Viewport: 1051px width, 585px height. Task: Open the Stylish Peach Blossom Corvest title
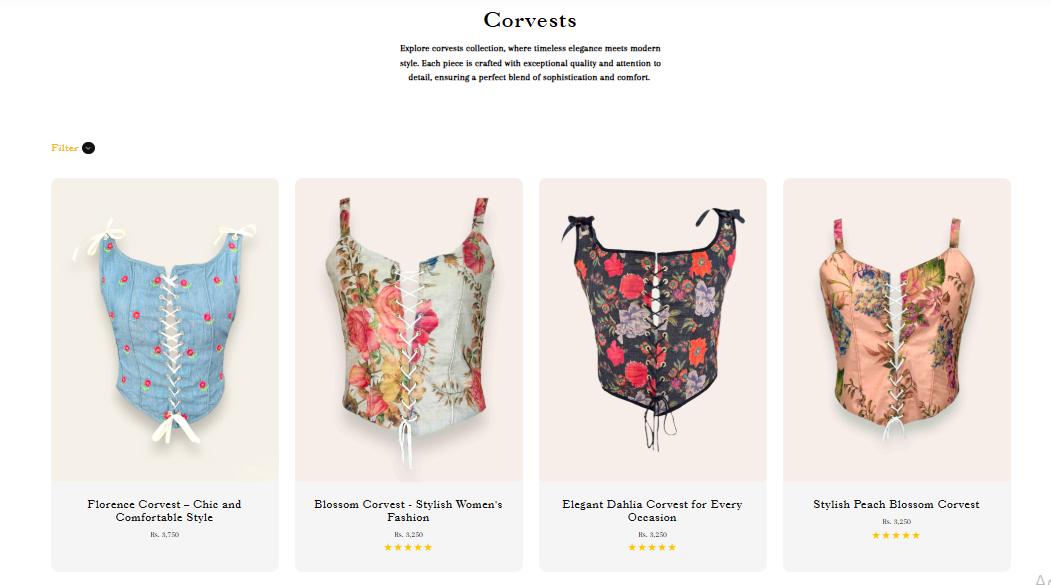896,505
